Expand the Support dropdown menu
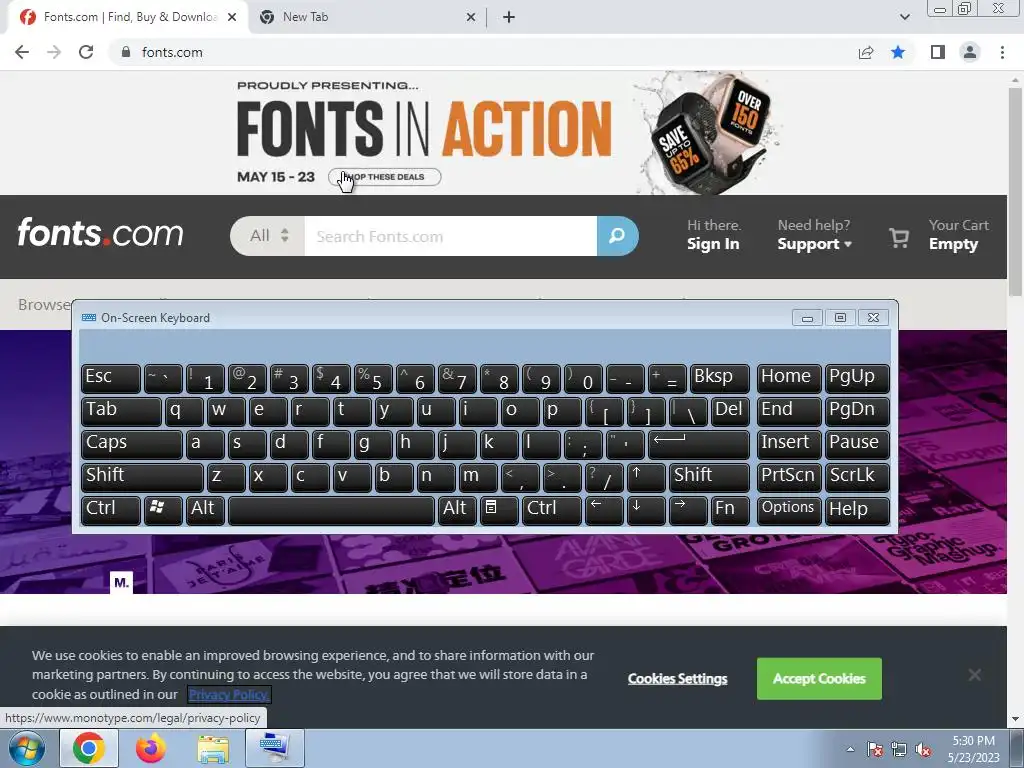Image resolution: width=1024 pixels, height=768 pixels. click(814, 244)
